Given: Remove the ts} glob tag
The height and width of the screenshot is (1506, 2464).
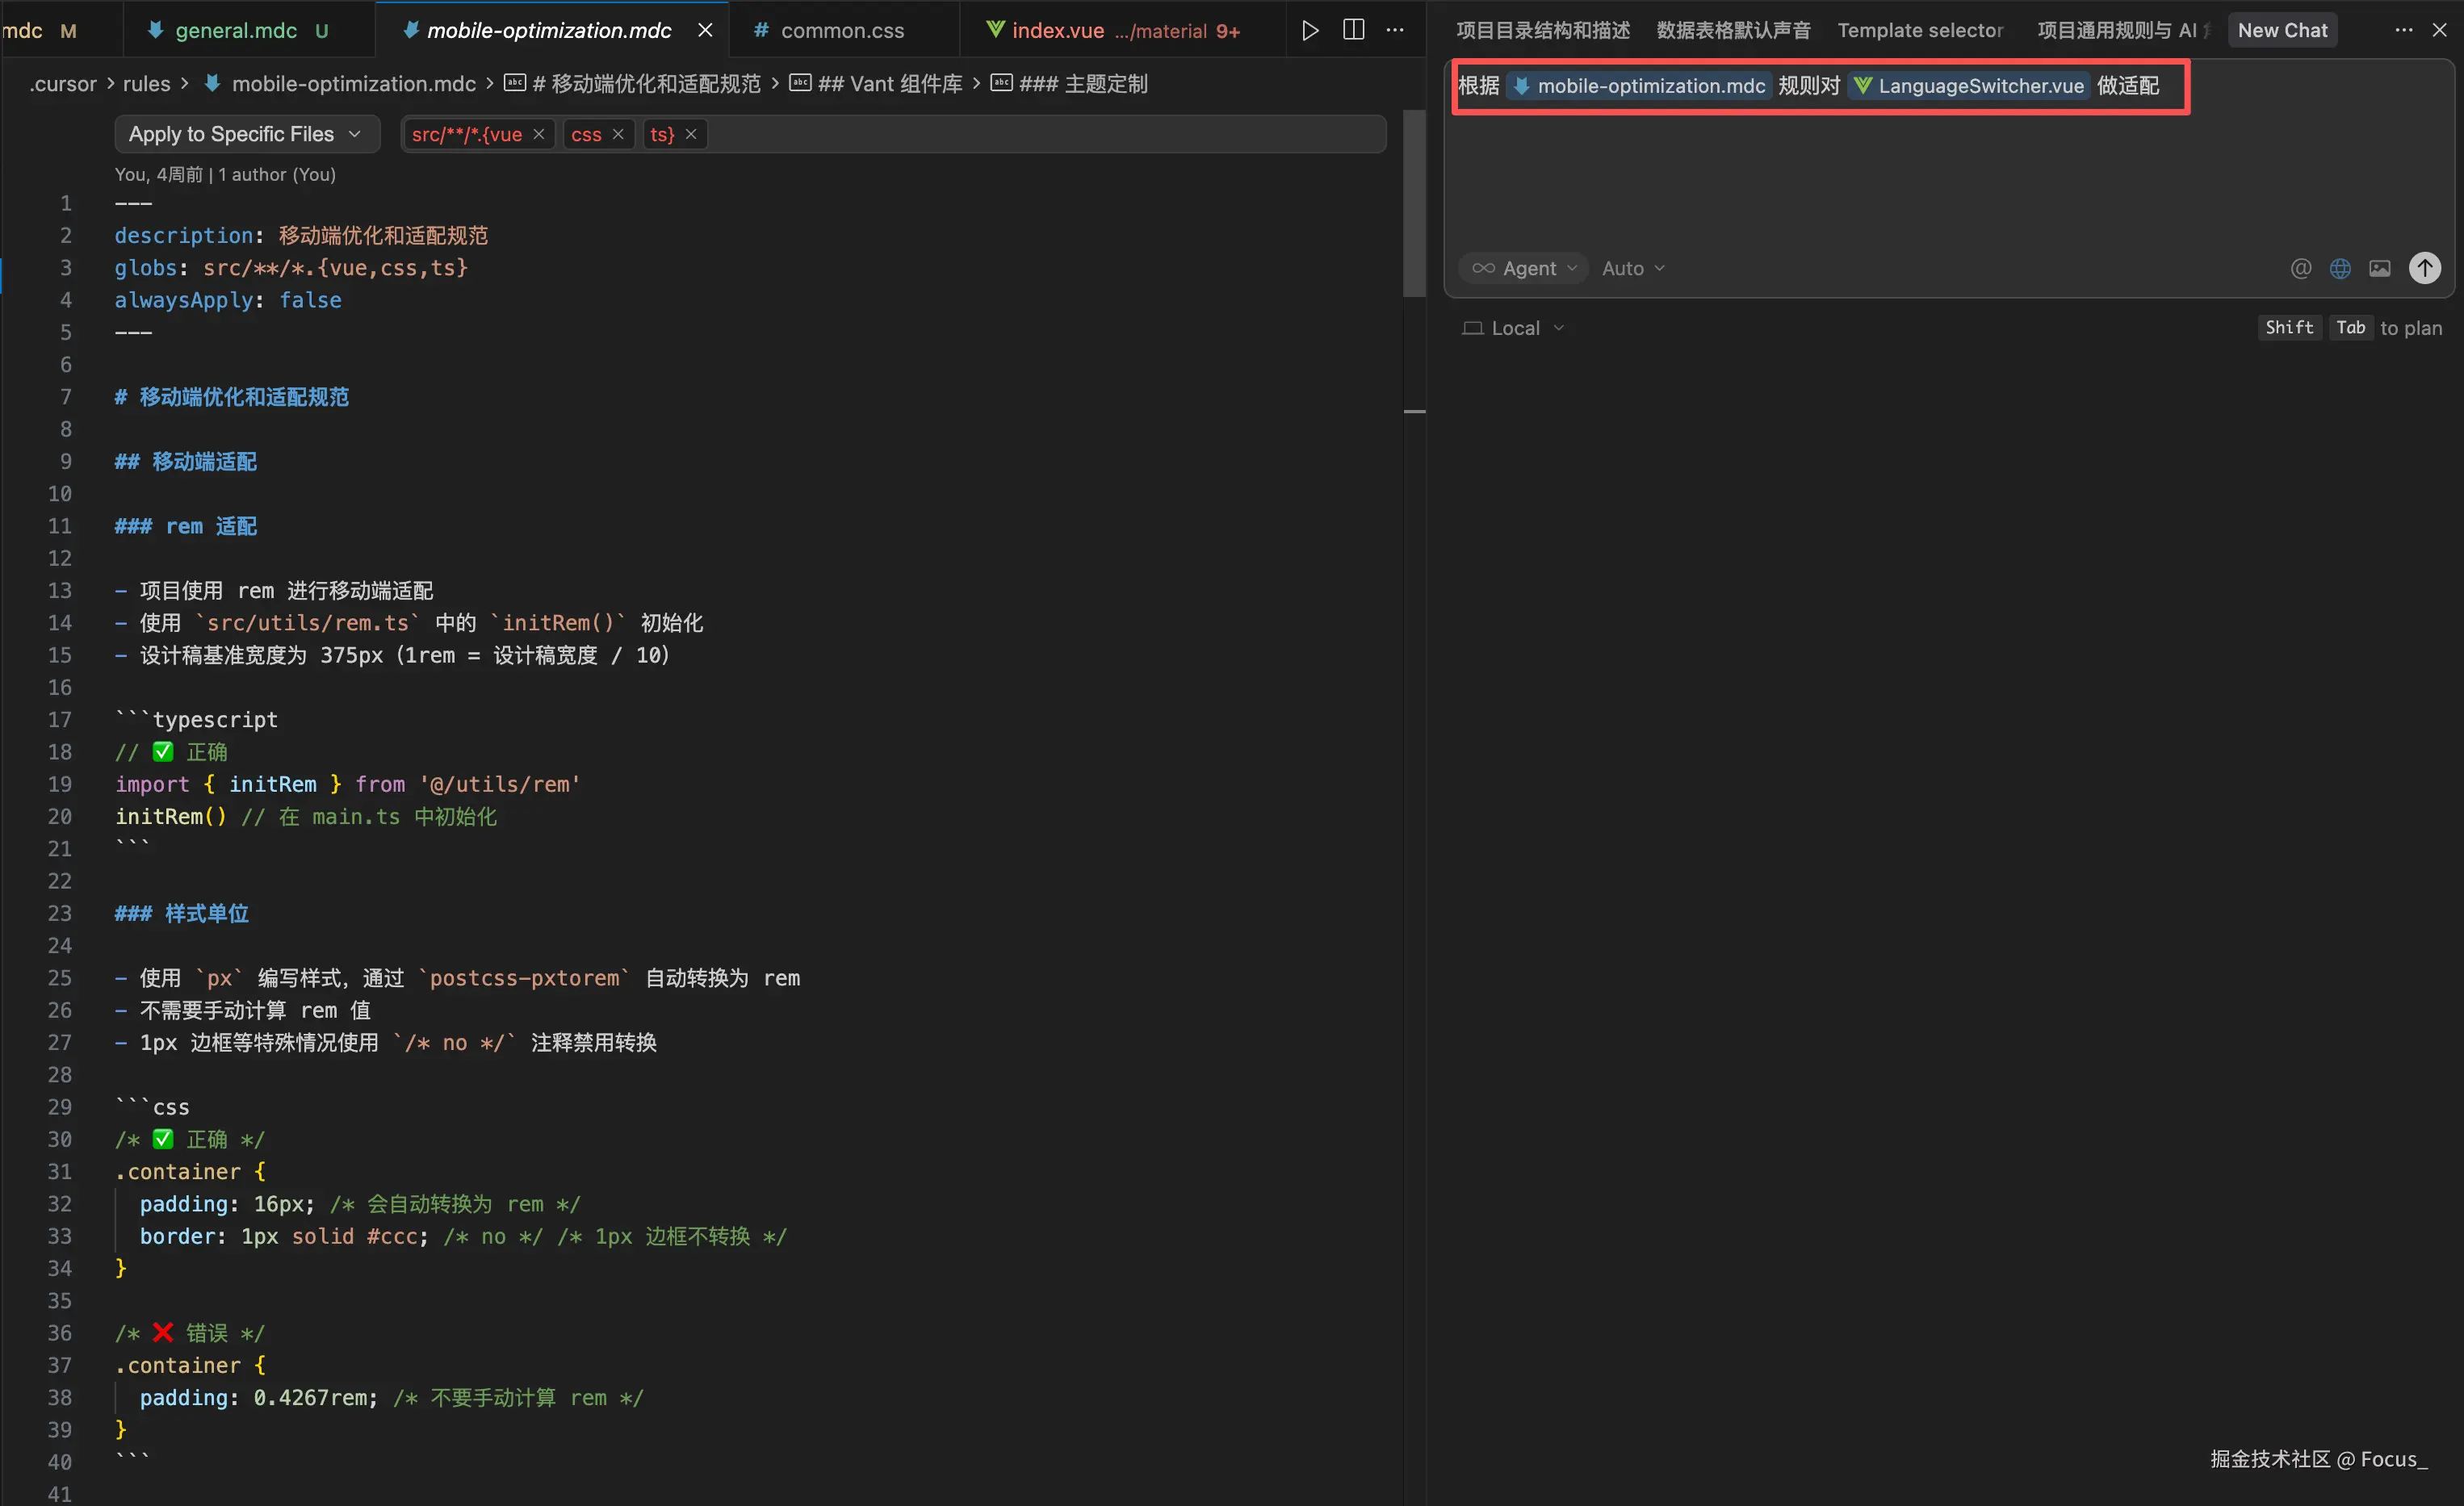Looking at the screenshot, I should coord(691,134).
